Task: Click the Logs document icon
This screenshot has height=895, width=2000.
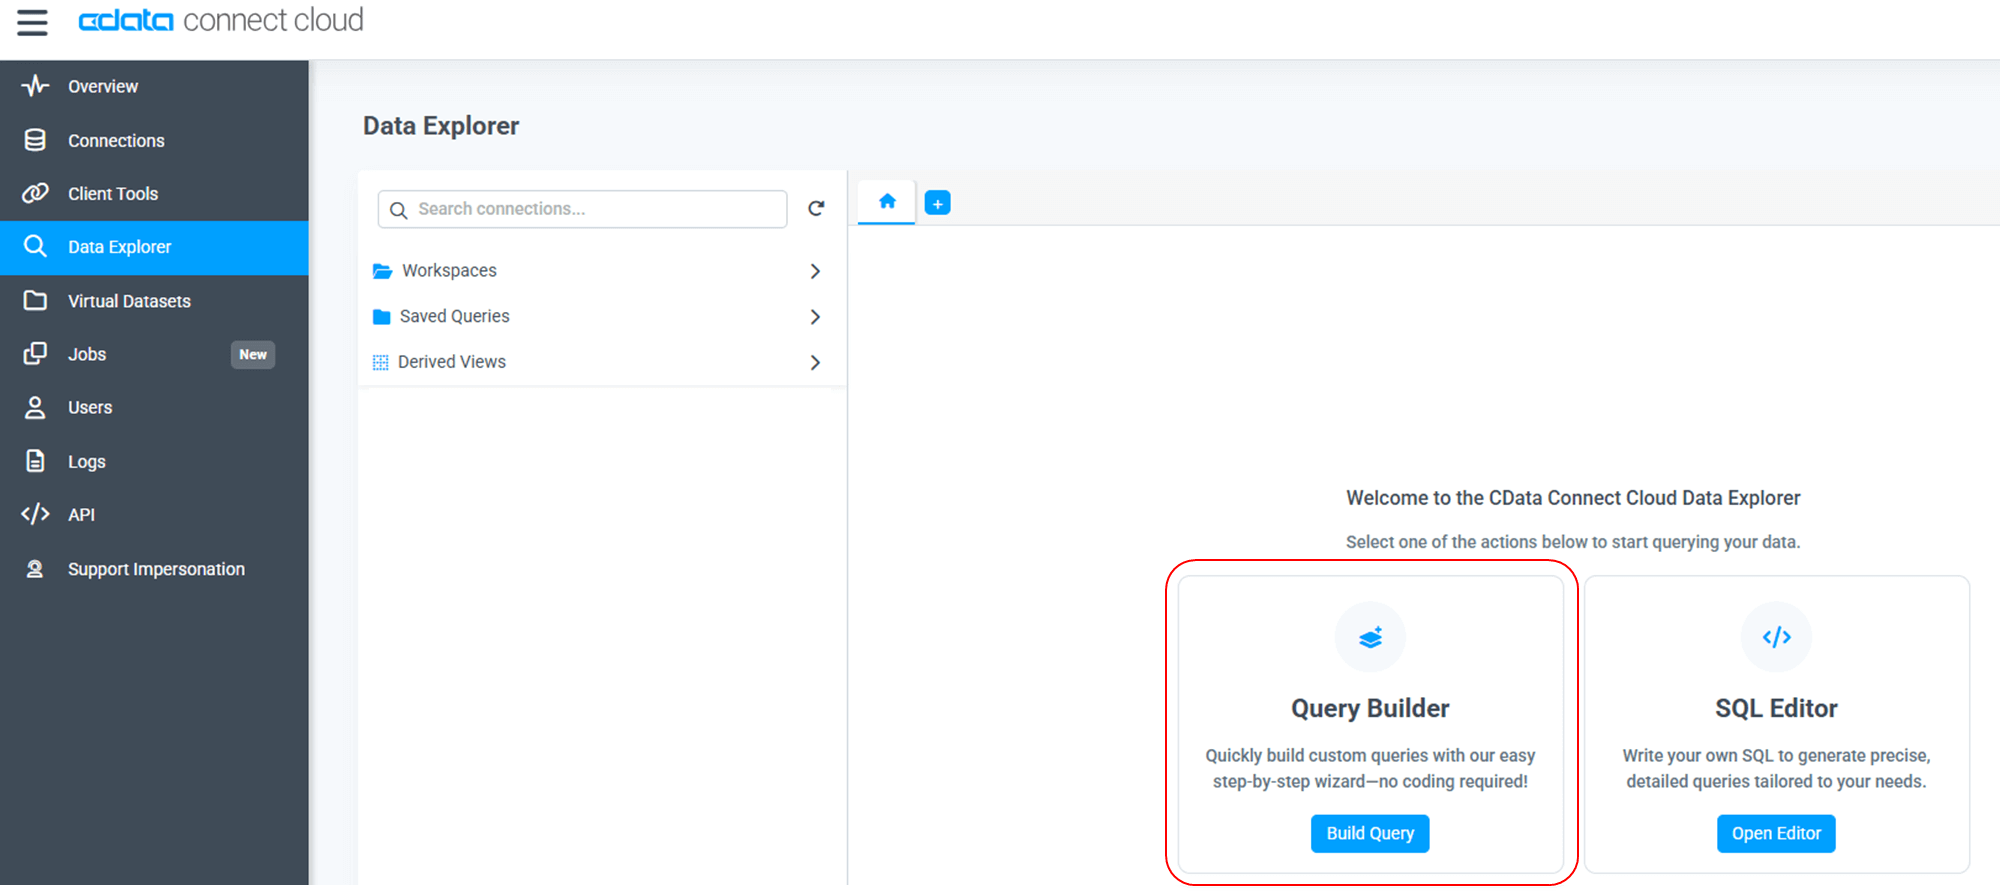Action: [x=35, y=460]
